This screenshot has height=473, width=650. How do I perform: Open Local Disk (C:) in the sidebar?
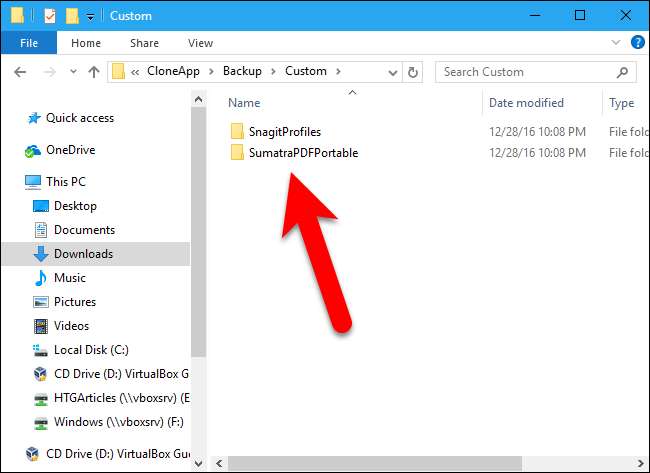(91, 350)
